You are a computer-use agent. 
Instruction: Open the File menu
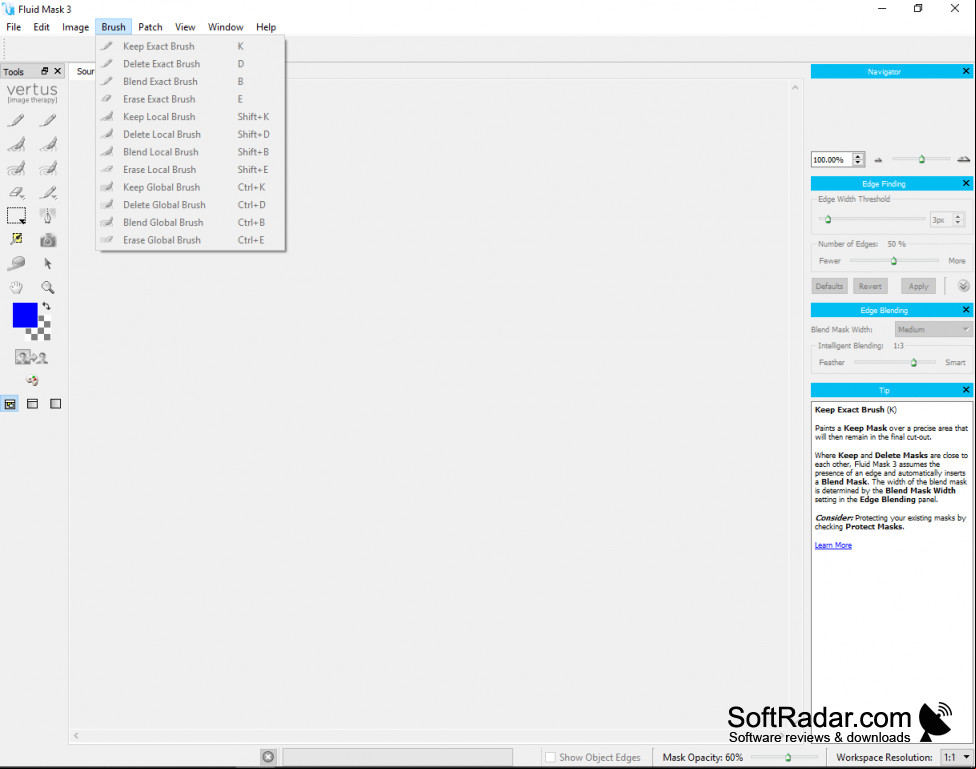[x=14, y=27]
